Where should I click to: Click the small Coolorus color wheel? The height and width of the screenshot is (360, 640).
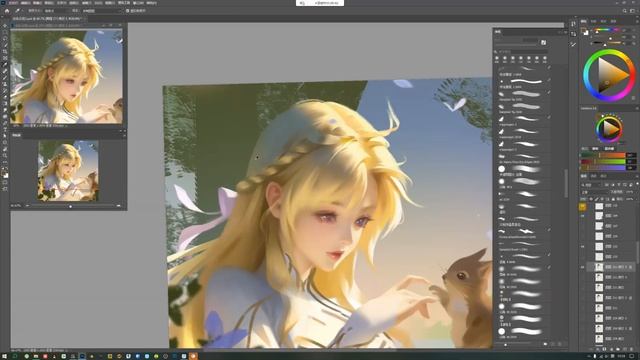click(609, 129)
